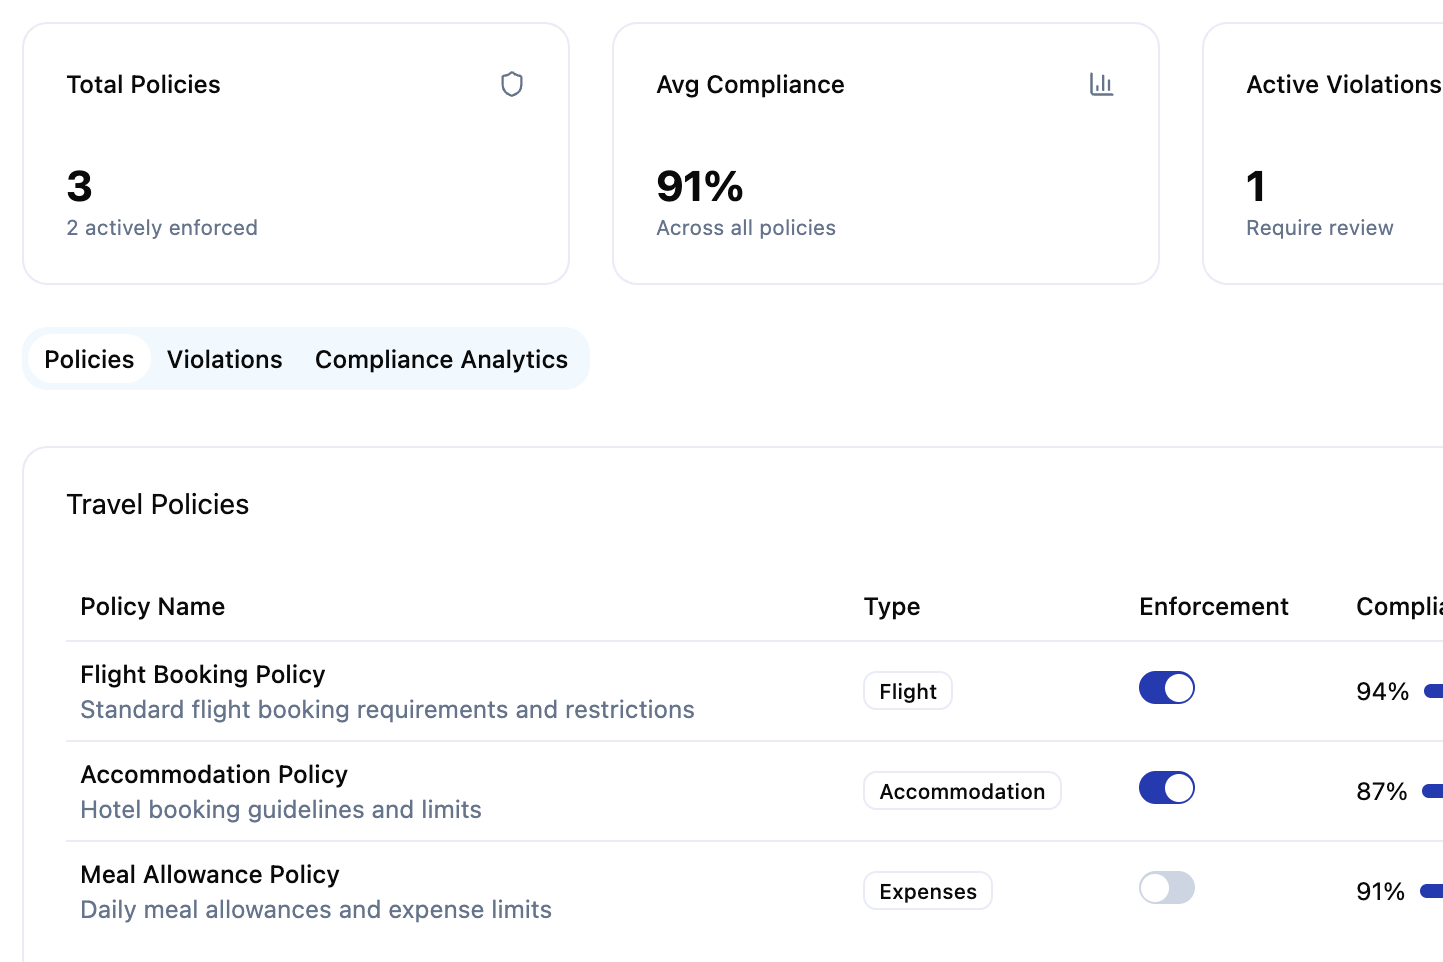Click the Expenses type badge

[928, 891]
